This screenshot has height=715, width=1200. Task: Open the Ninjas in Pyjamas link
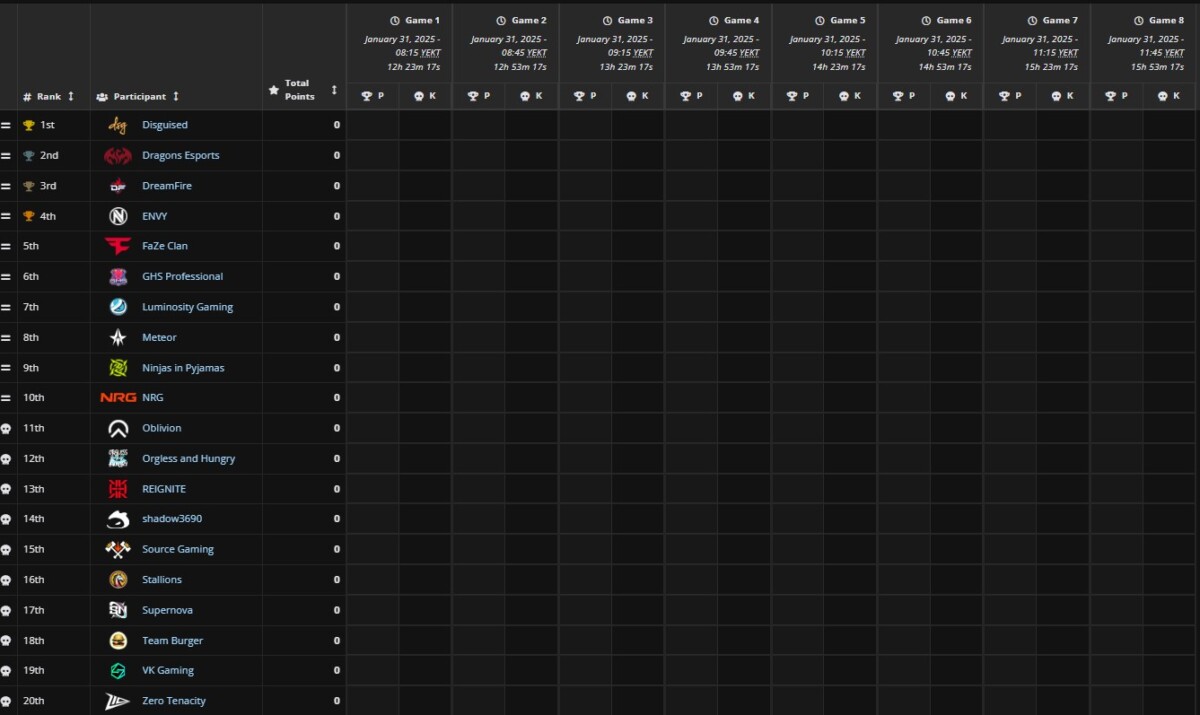coord(183,368)
